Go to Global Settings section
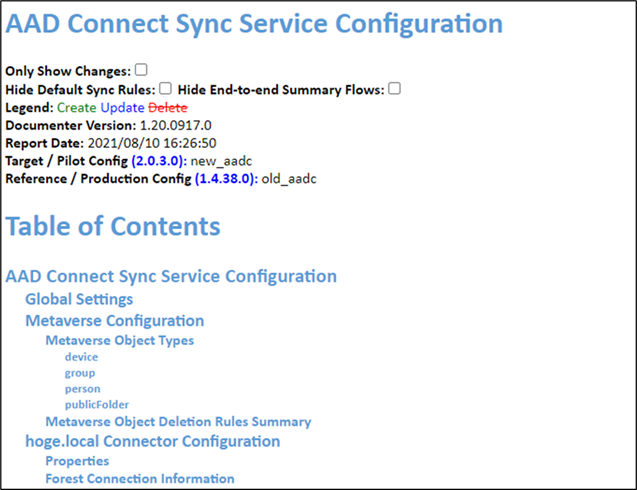The width and height of the screenshot is (637, 490). pos(79,299)
